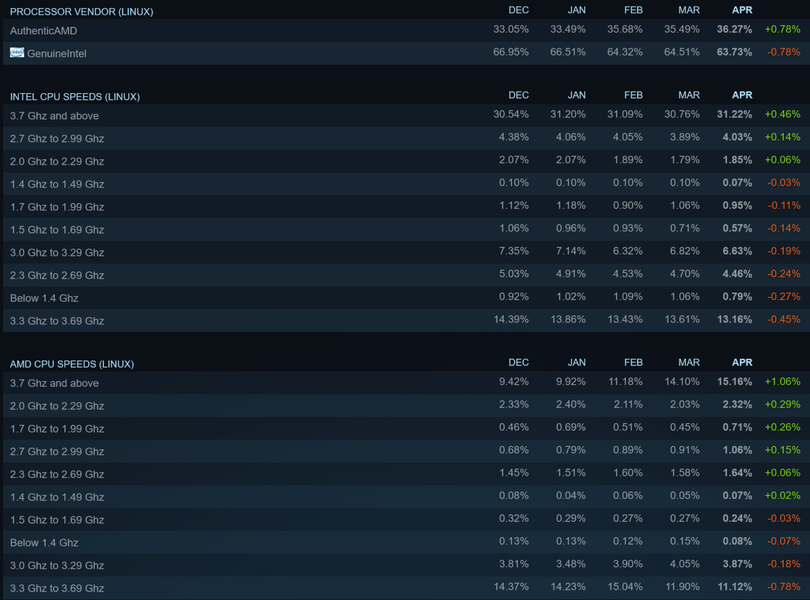
Task: Select the MAR column header in AMD CPU Speeds
Action: click(688, 362)
